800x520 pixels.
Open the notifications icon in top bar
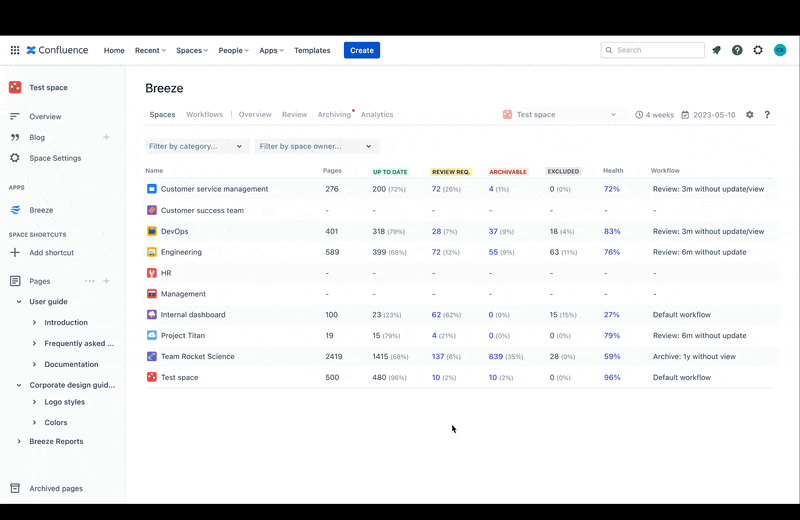tap(716, 50)
